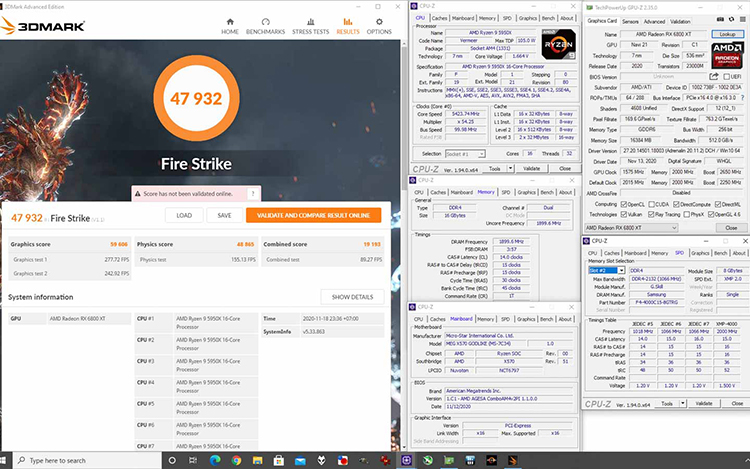Toggle the Ray Tracing checkbox
Image resolution: width=750 pixels, height=469 pixels.
click(x=651, y=214)
